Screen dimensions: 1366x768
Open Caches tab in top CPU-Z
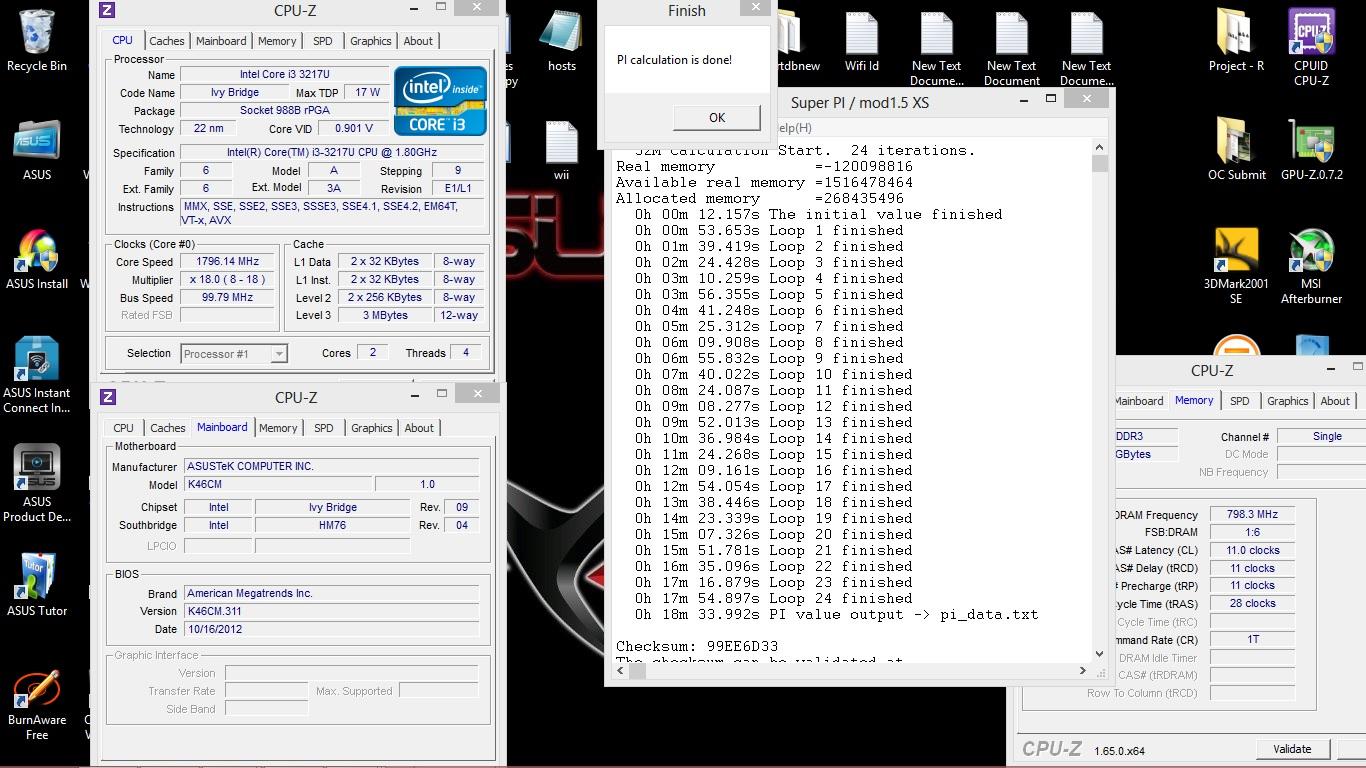point(166,41)
